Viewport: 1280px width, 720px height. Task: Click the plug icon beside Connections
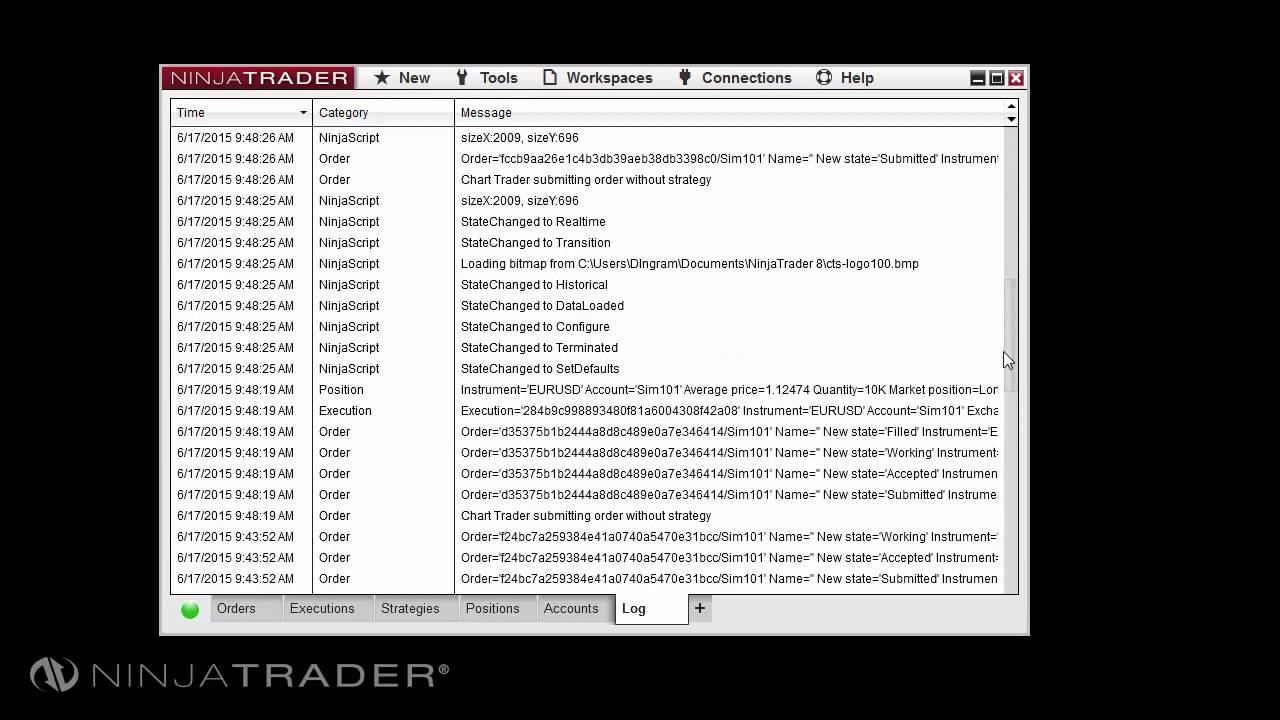point(685,78)
